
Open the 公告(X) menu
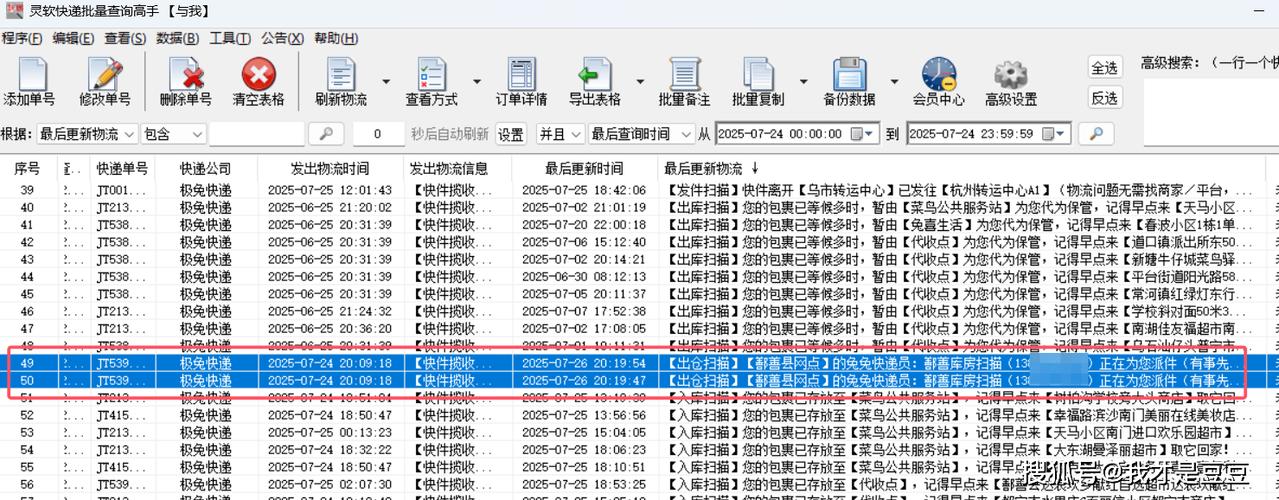(282, 38)
